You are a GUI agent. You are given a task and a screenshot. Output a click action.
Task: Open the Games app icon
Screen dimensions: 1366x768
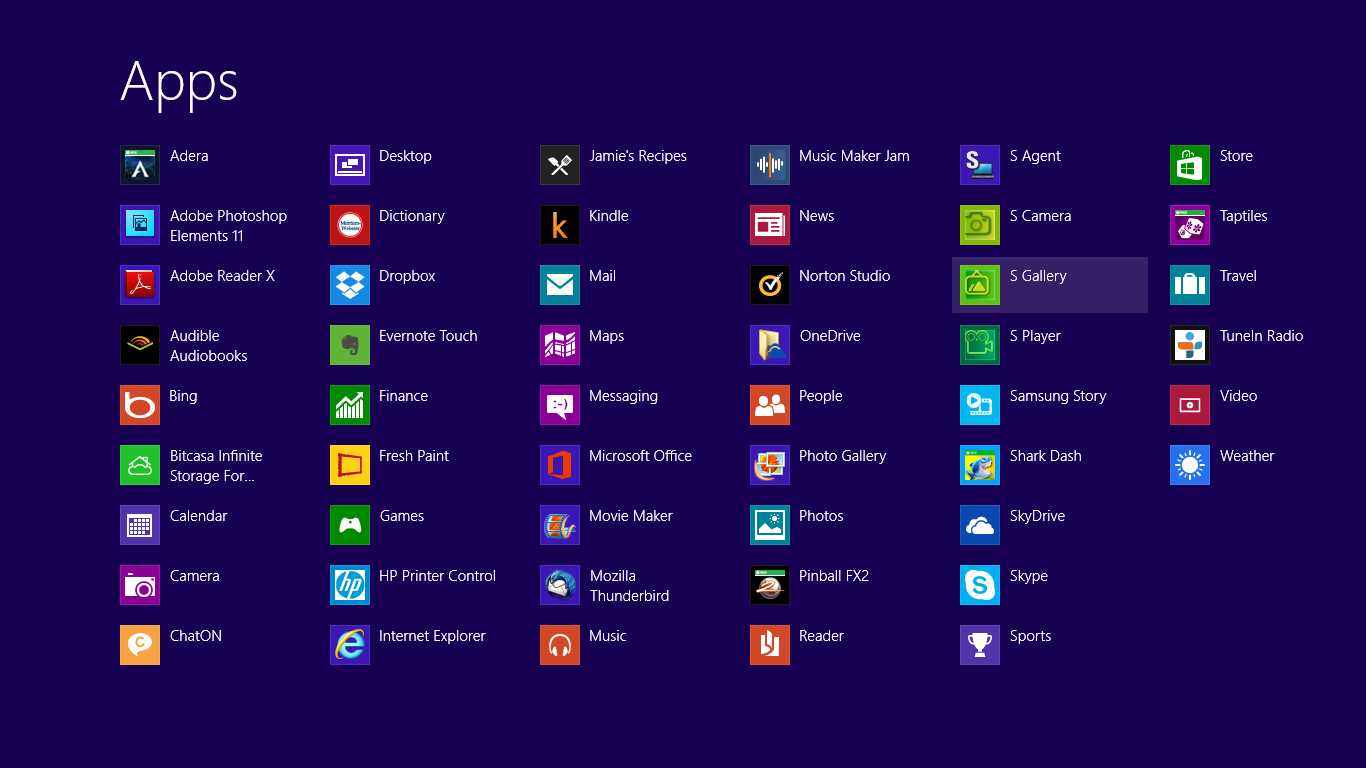350,525
